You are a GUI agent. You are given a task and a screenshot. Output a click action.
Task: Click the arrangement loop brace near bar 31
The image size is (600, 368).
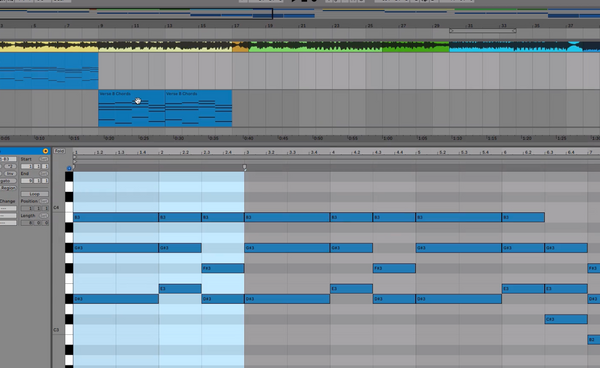[483, 31]
